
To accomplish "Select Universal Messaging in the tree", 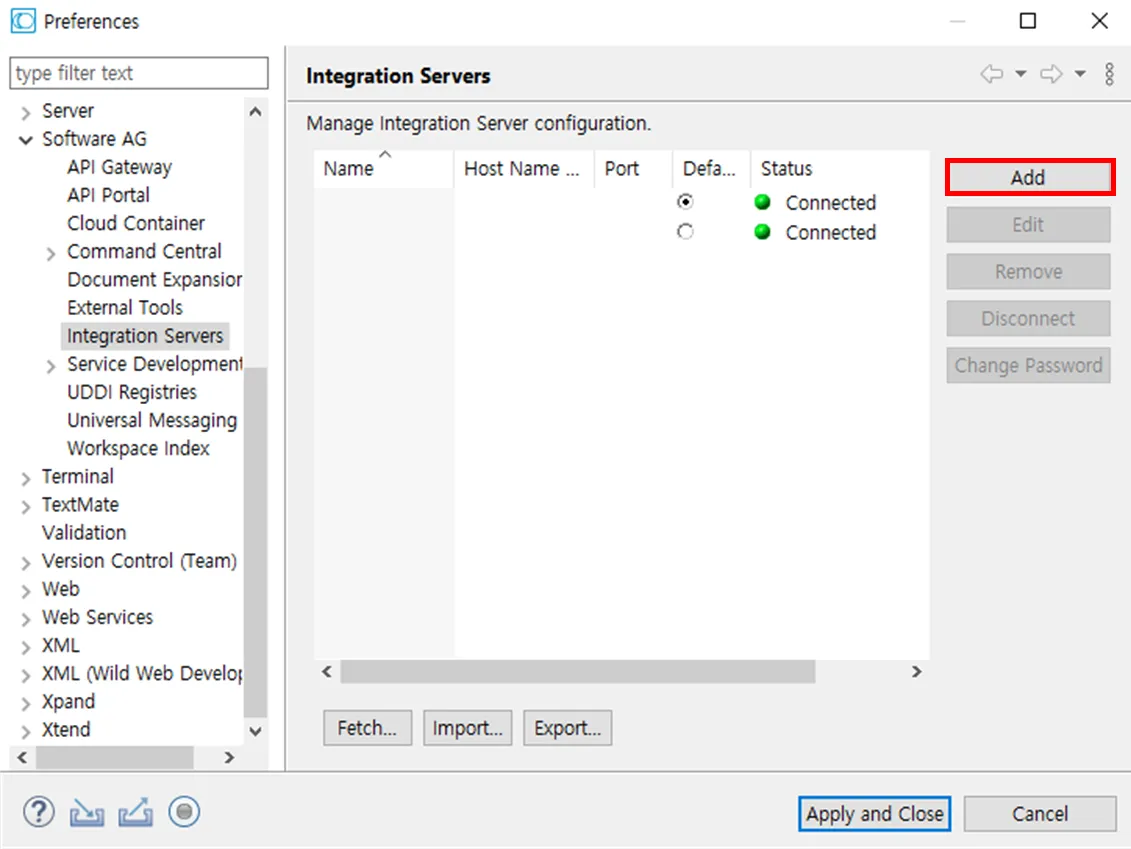I will click(x=152, y=420).
